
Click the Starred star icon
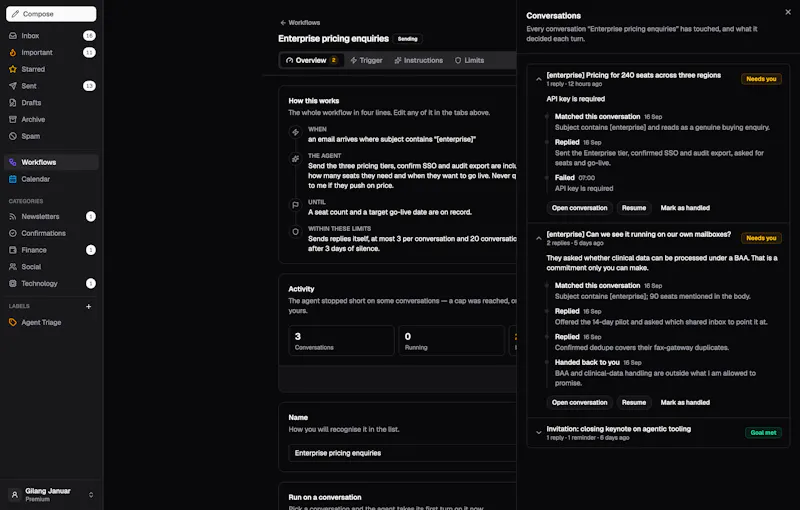pyautogui.click(x=13, y=69)
